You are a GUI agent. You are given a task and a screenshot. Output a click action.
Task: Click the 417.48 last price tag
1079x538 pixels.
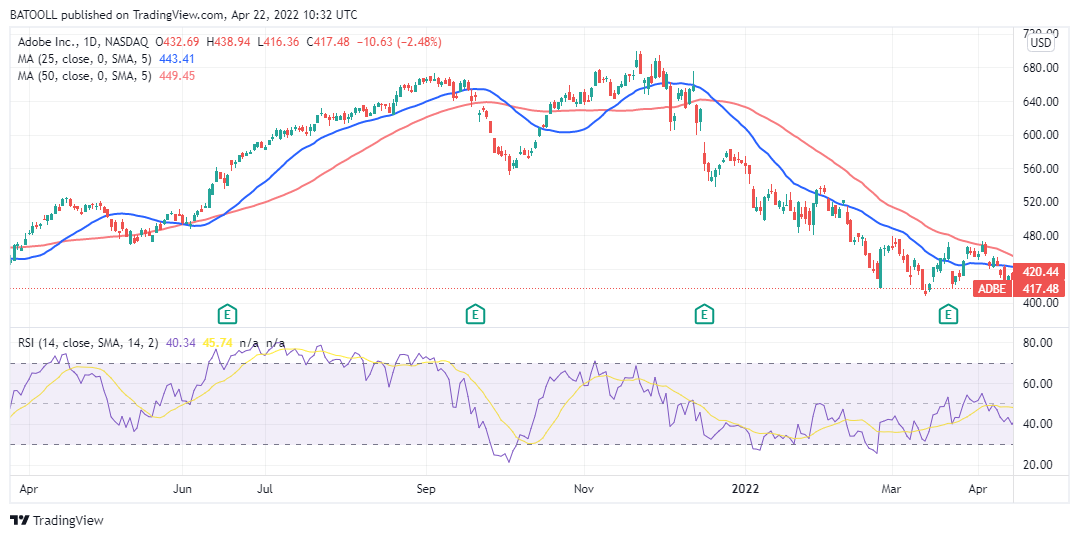point(1039,288)
